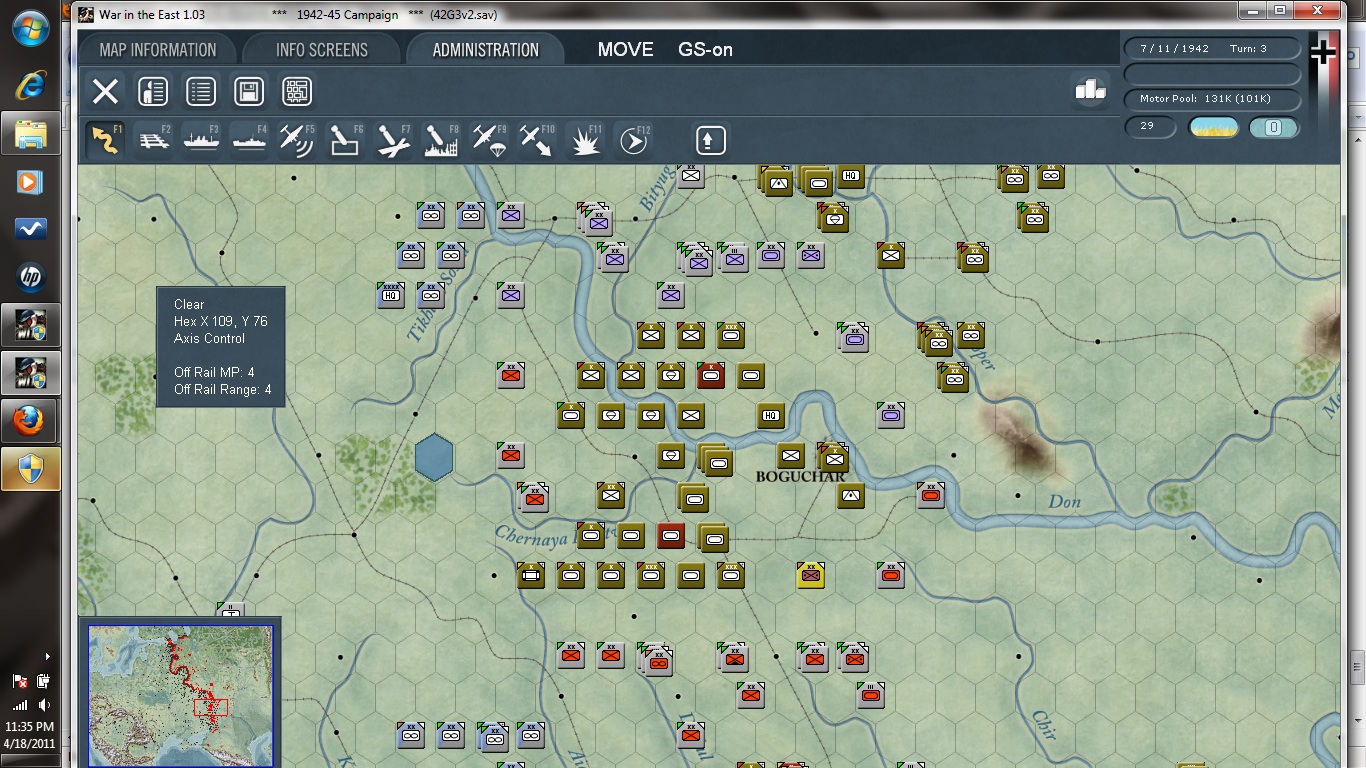Select the yellow highlighted unit counter

click(x=811, y=575)
